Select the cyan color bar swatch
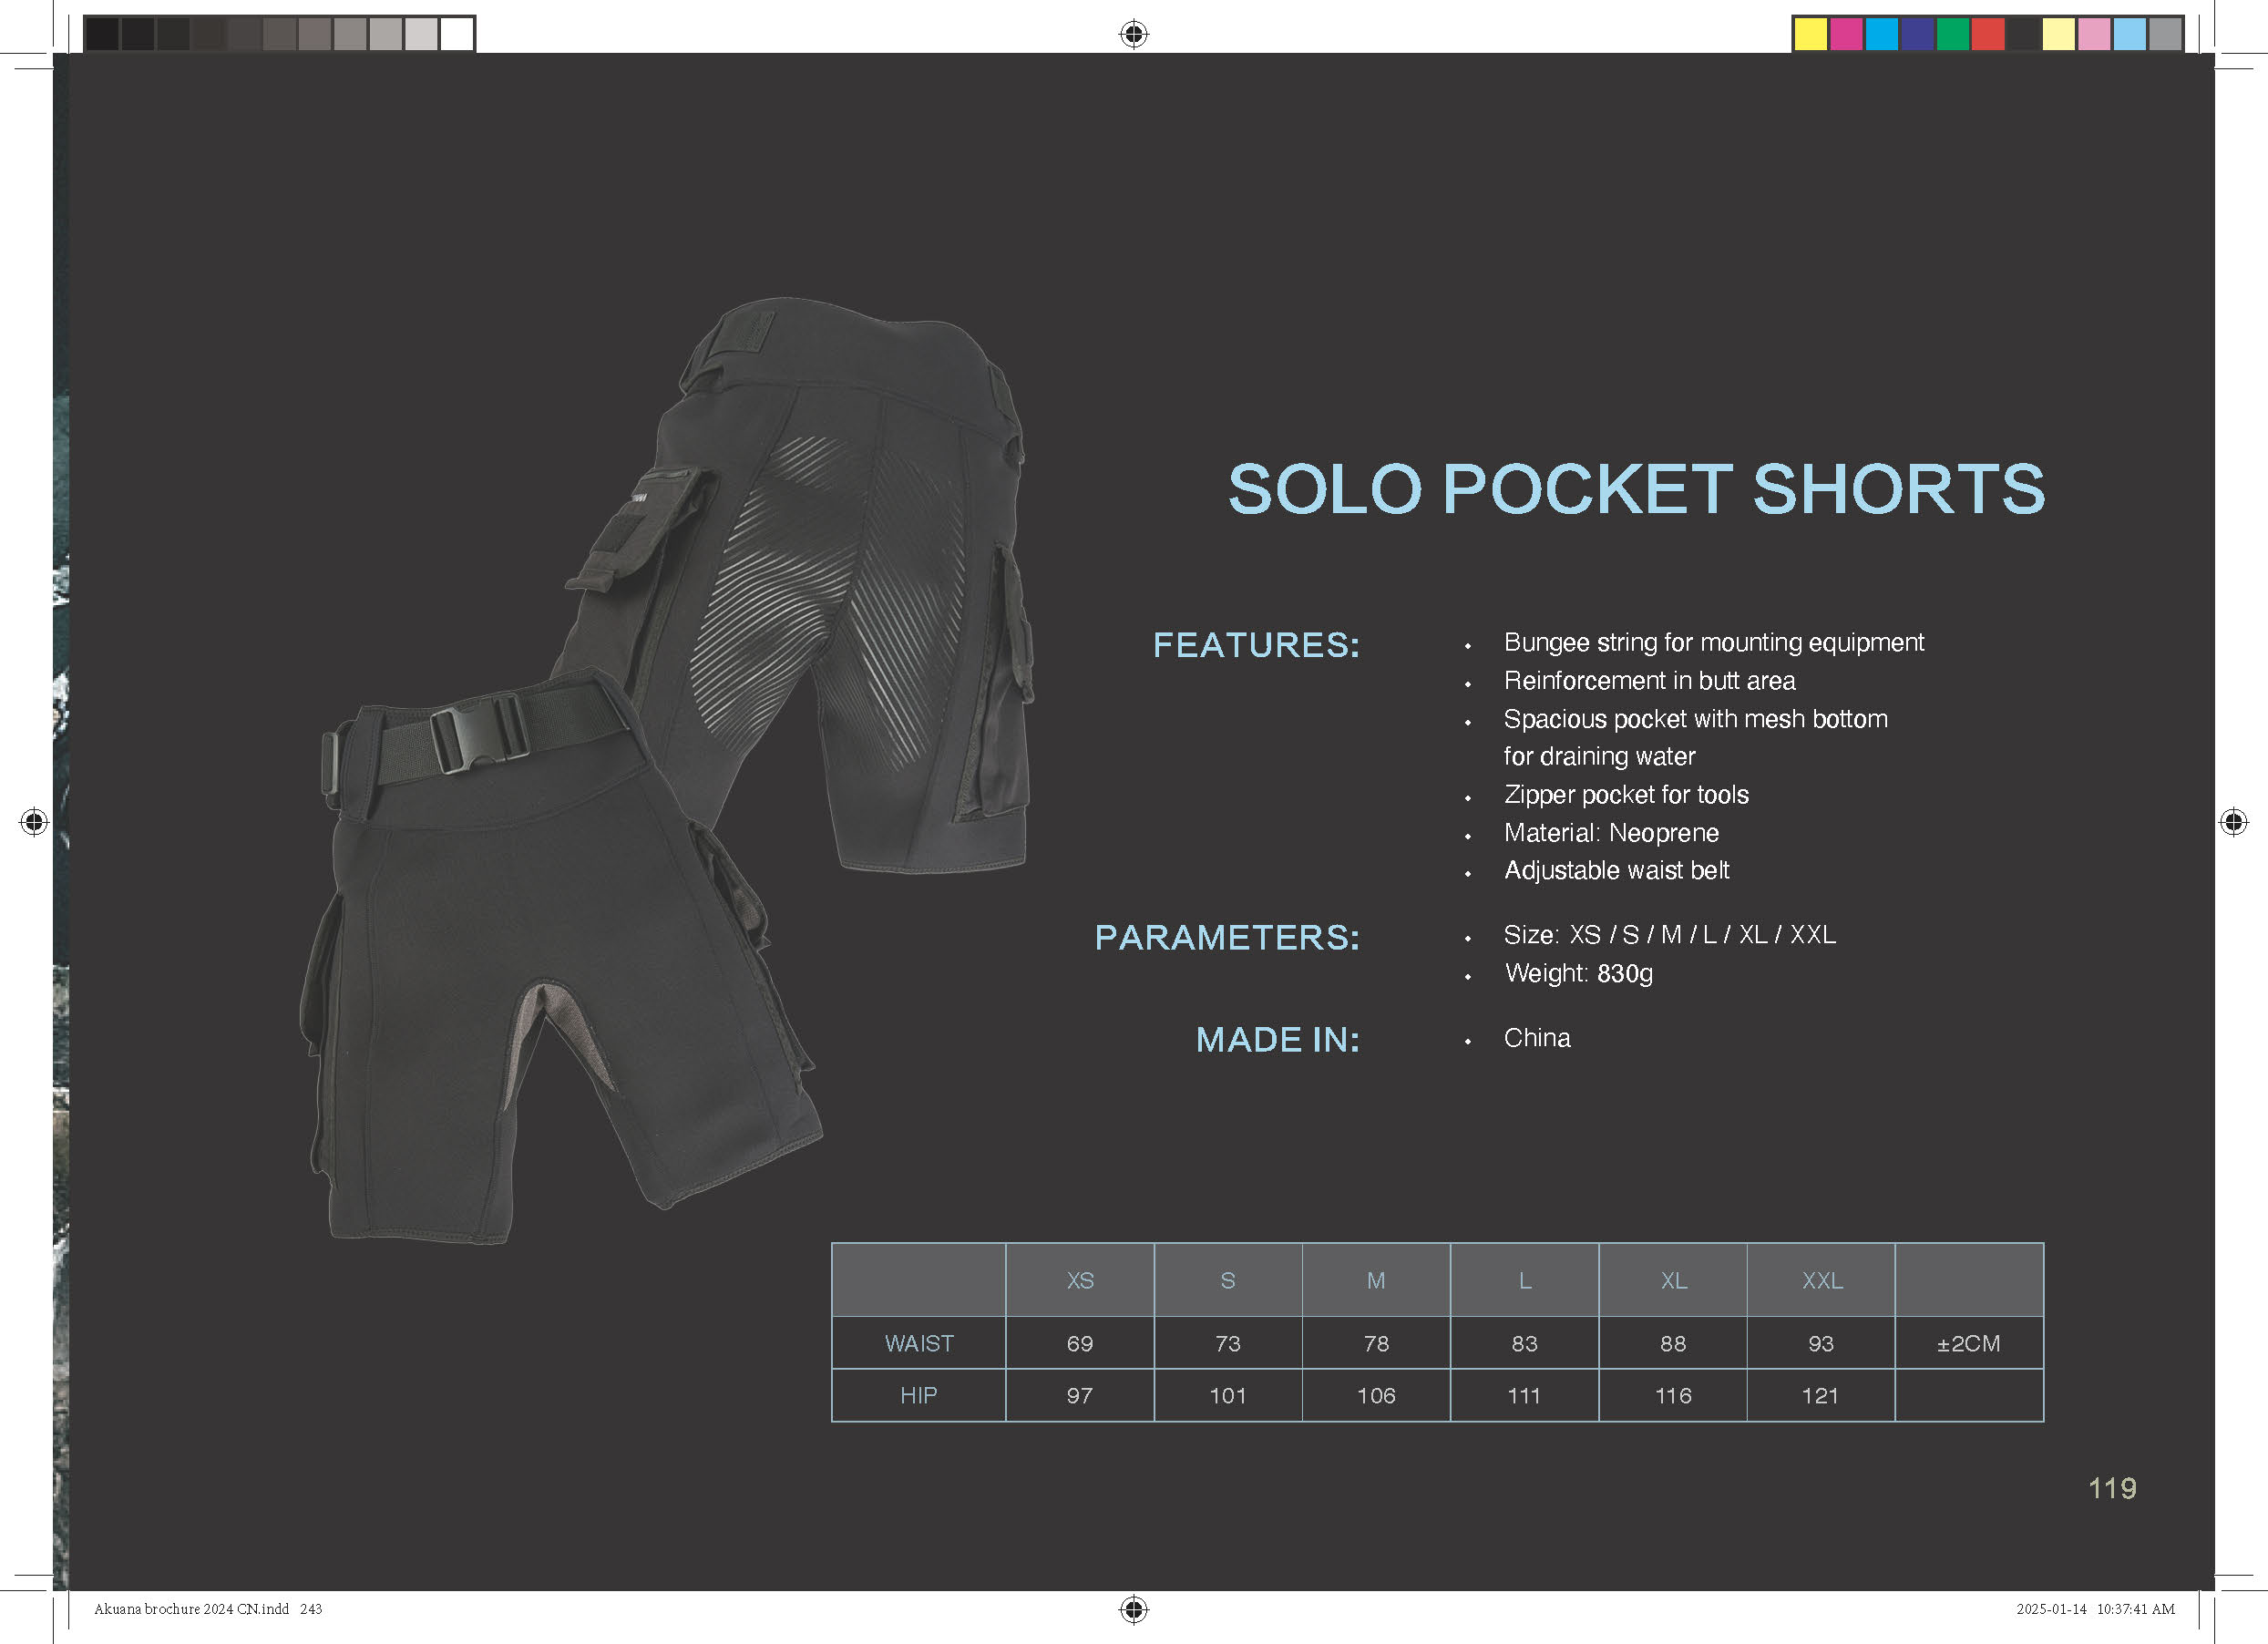This screenshot has width=2268, height=1644. (1881, 34)
